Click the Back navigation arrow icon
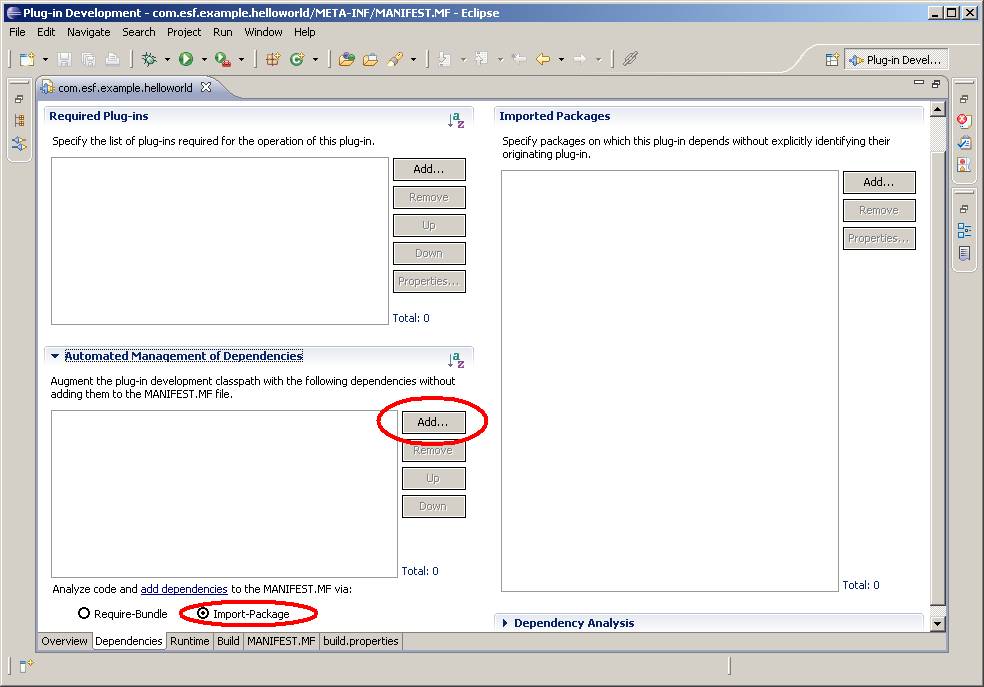984x687 pixels. point(543,59)
